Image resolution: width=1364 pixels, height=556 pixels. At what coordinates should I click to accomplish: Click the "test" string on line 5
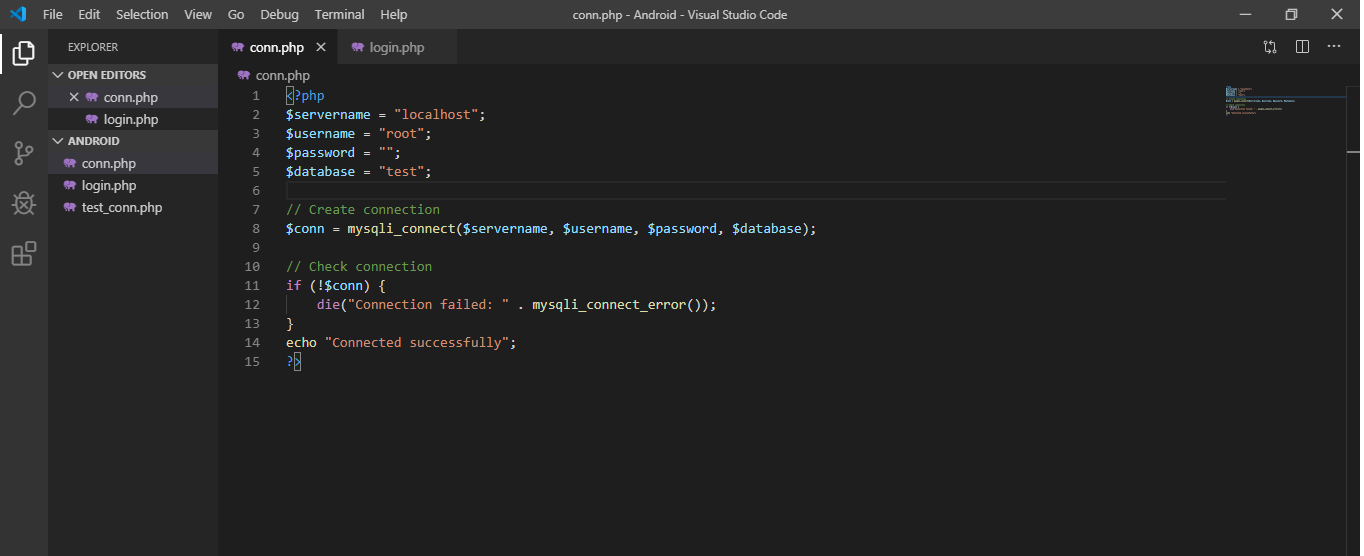click(x=401, y=171)
